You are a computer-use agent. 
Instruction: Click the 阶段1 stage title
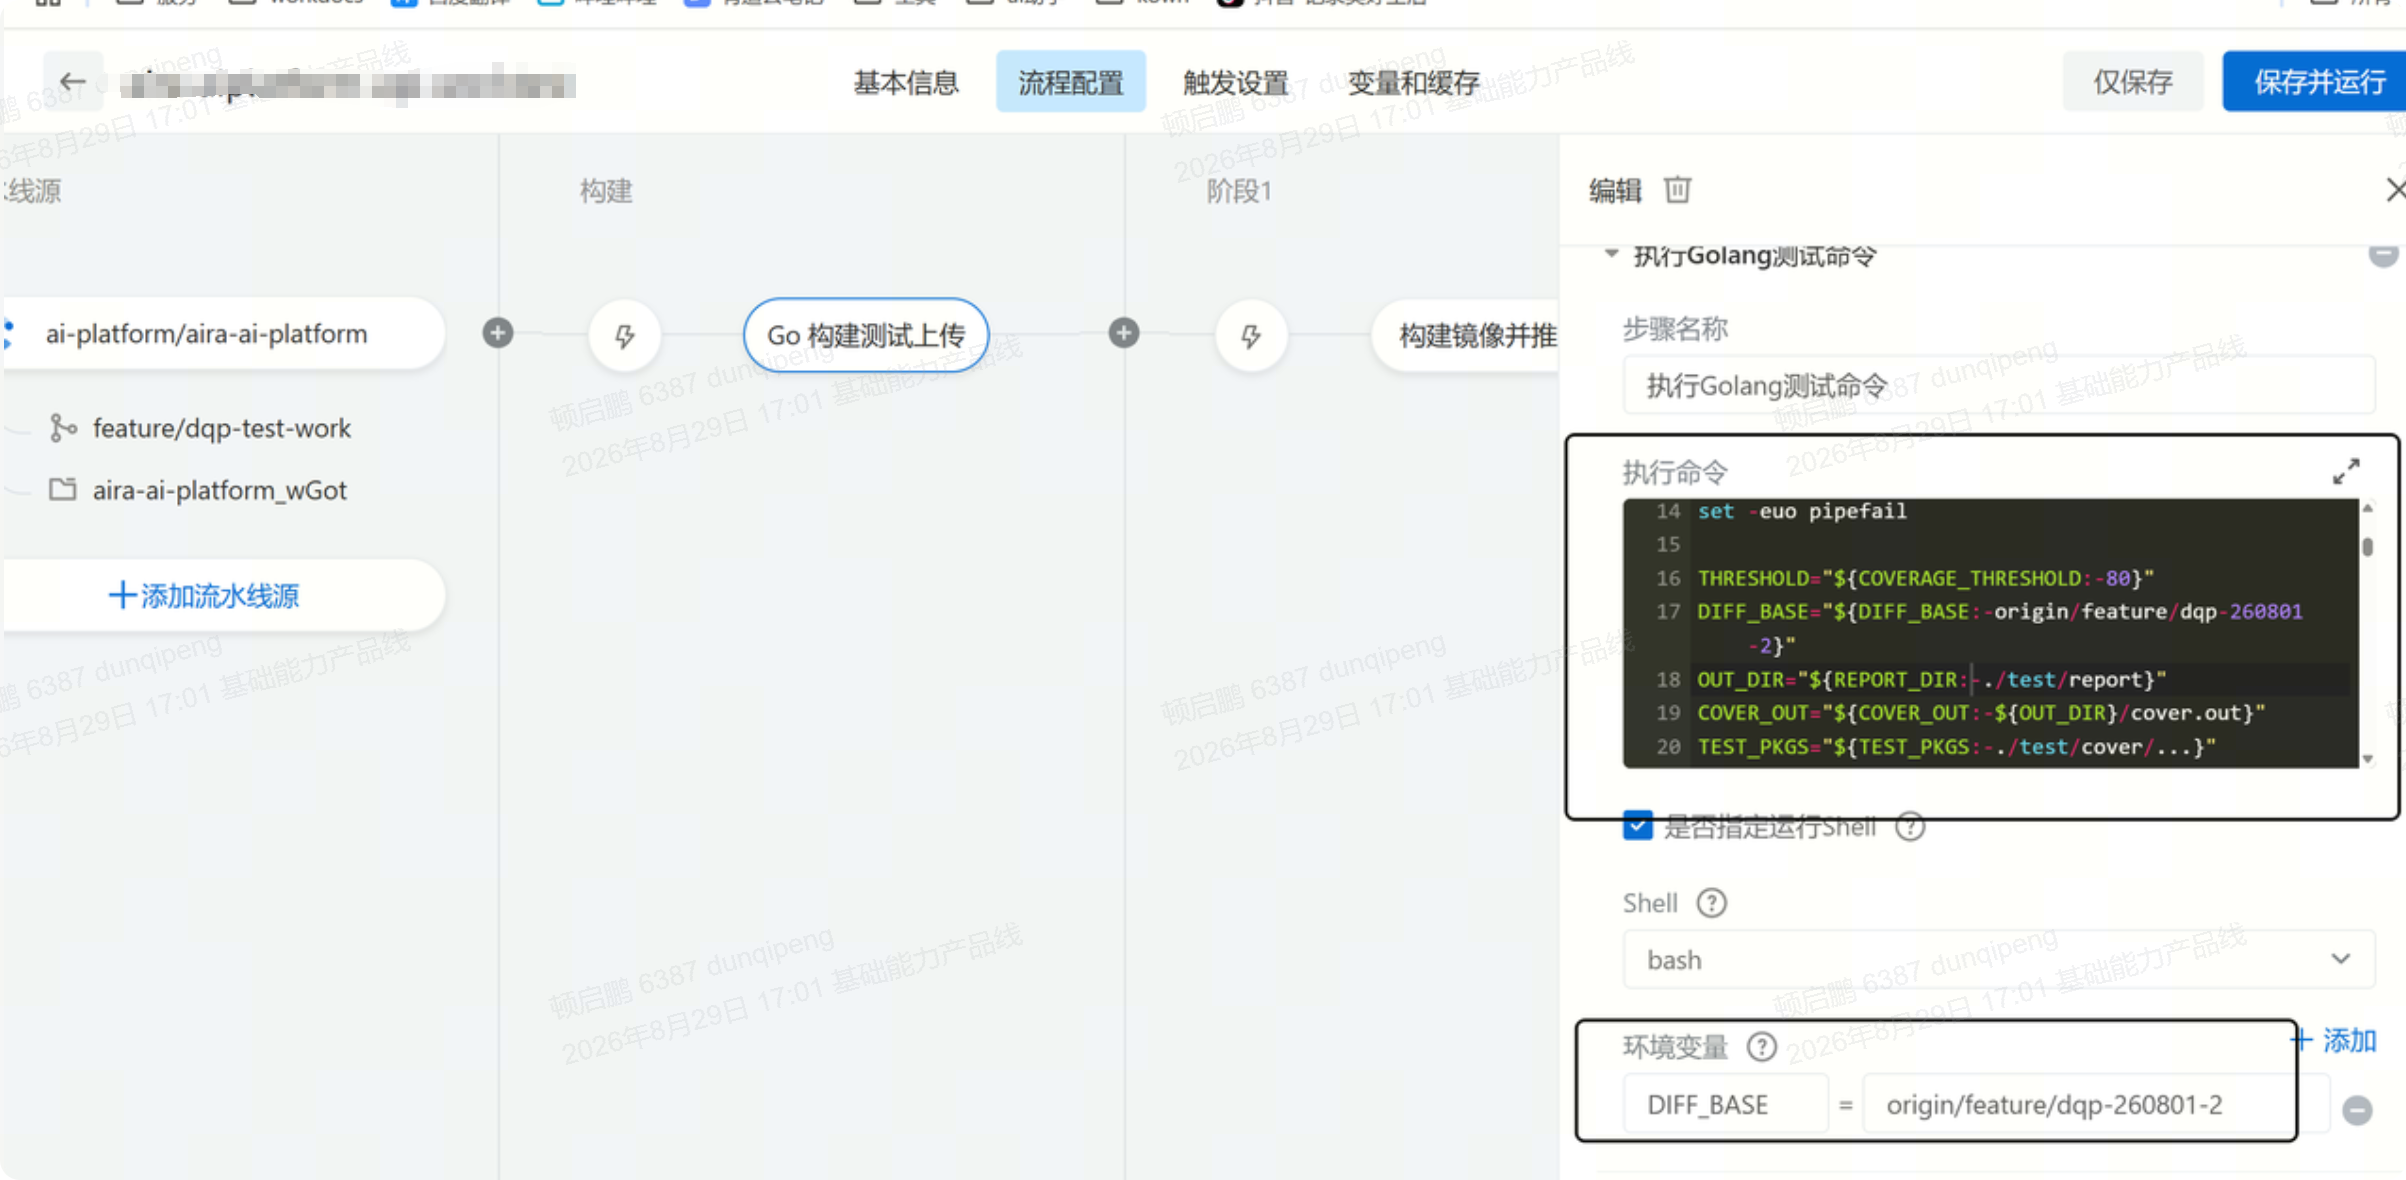pos(1238,190)
